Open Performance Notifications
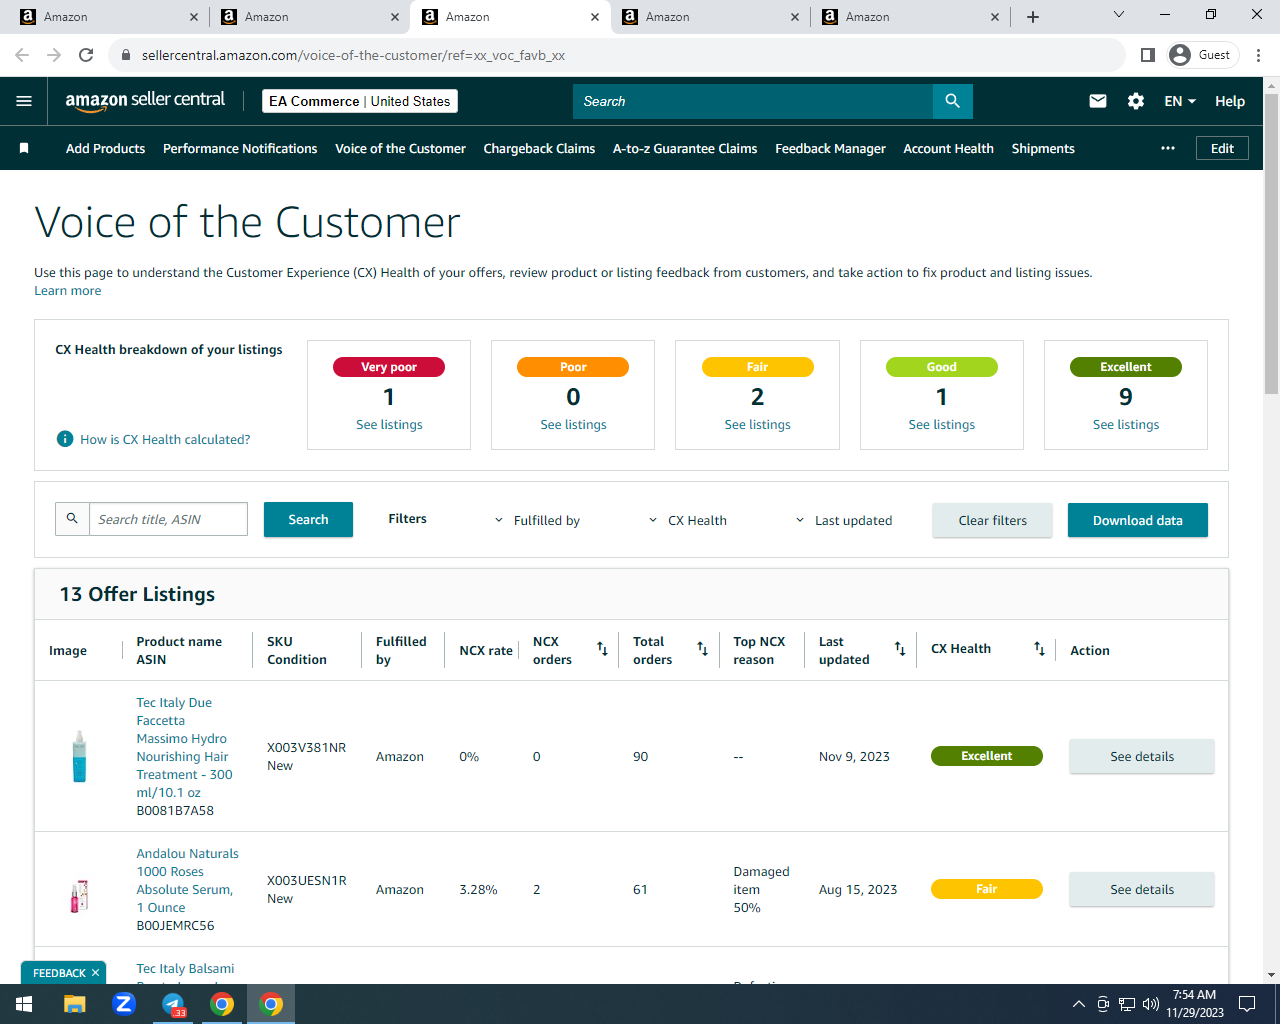The width and height of the screenshot is (1280, 1024). (240, 148)
